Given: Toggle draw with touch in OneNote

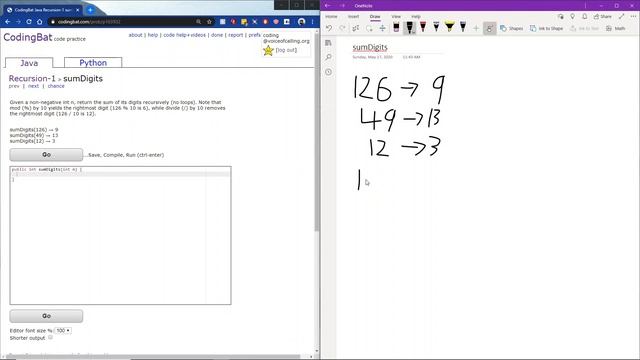Looking at the screenshot, I should point(489,28).
